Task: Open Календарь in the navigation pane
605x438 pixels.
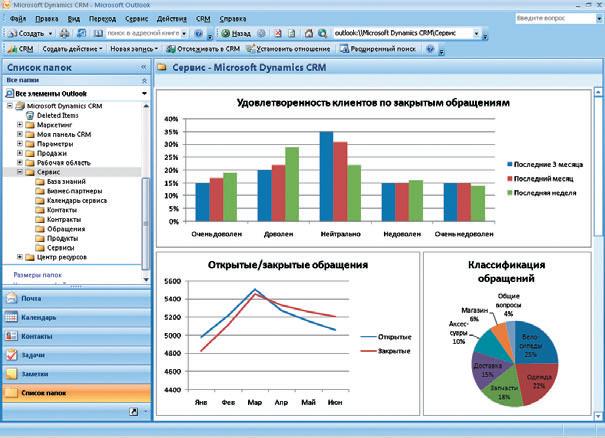Action: (x=76, y=318)
